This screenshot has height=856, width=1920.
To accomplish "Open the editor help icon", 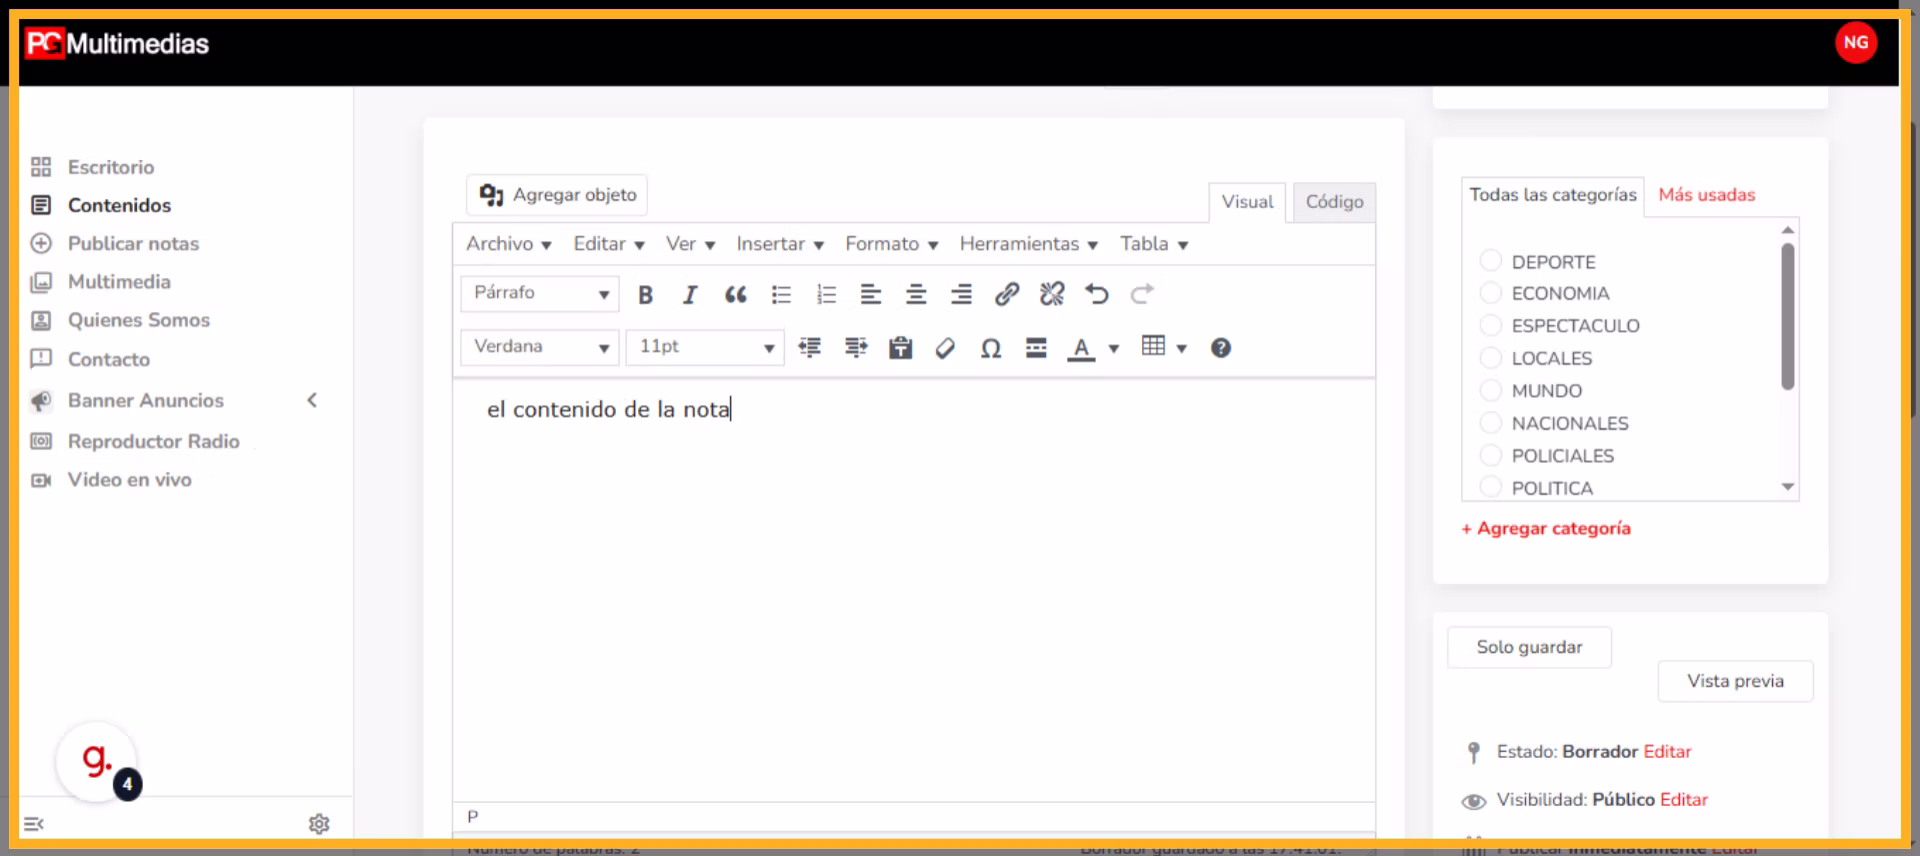I will point(1220,348).
